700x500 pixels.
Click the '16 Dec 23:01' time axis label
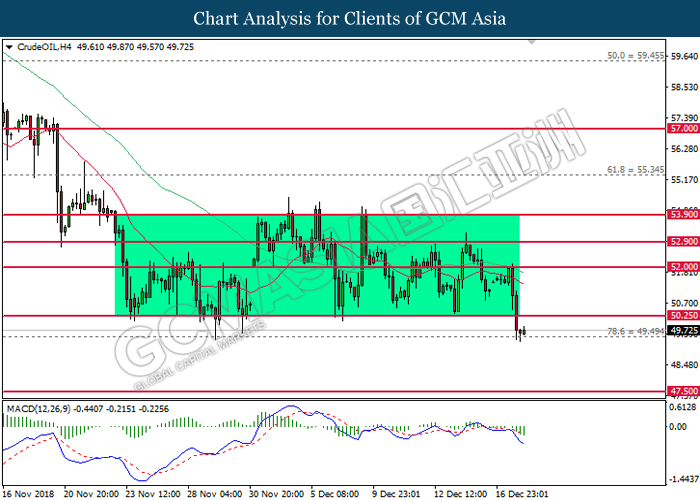point(522,494)
